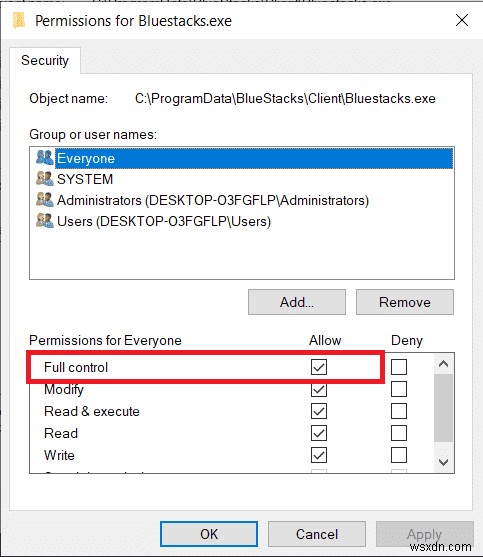Click permissions list scroll down arrow
Image resolution: width=483 pixels, height=557 pixels.
click(x=443, y=462)
